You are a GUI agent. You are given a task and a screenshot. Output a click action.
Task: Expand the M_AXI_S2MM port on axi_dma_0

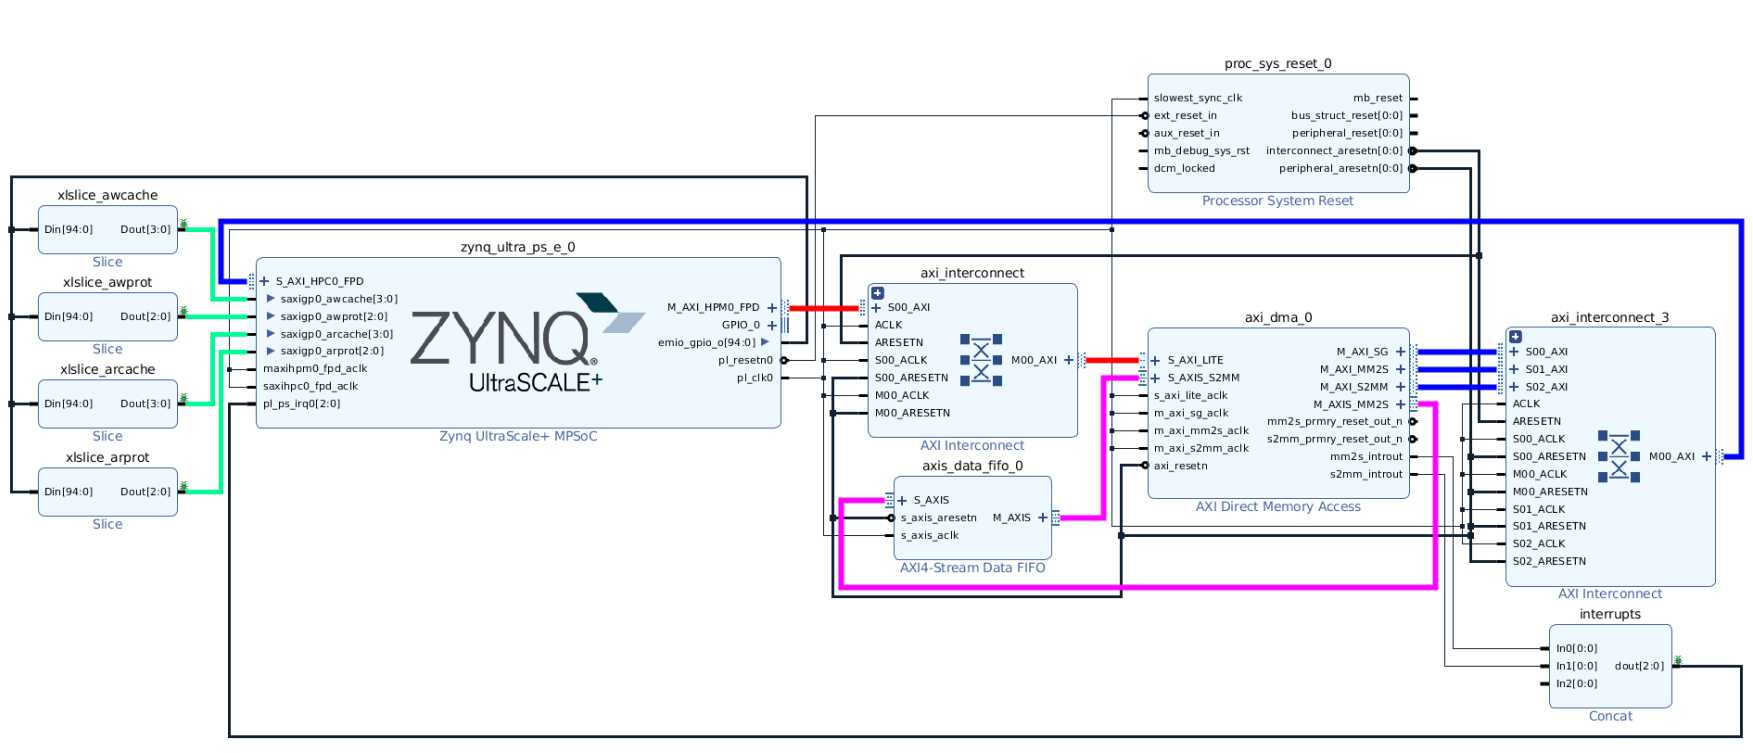tap(1401, 387)
